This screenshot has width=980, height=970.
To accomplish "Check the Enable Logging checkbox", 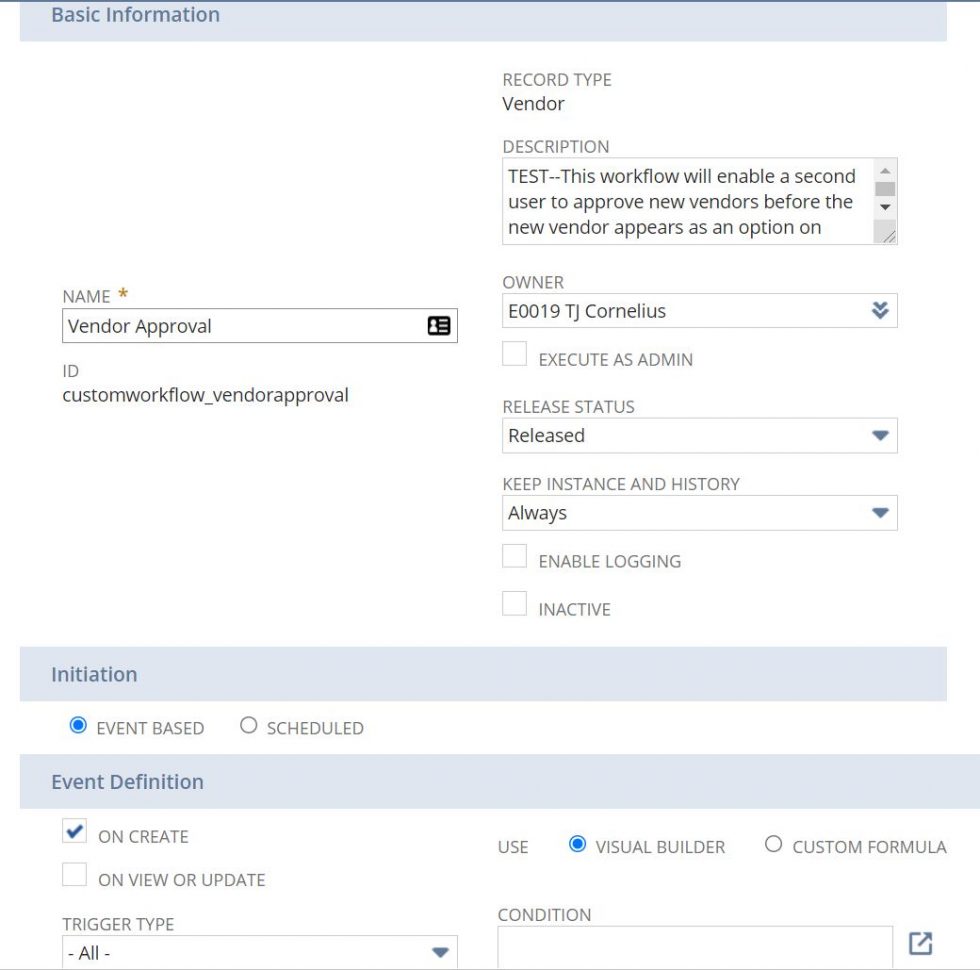I will (x=513, y=555).
